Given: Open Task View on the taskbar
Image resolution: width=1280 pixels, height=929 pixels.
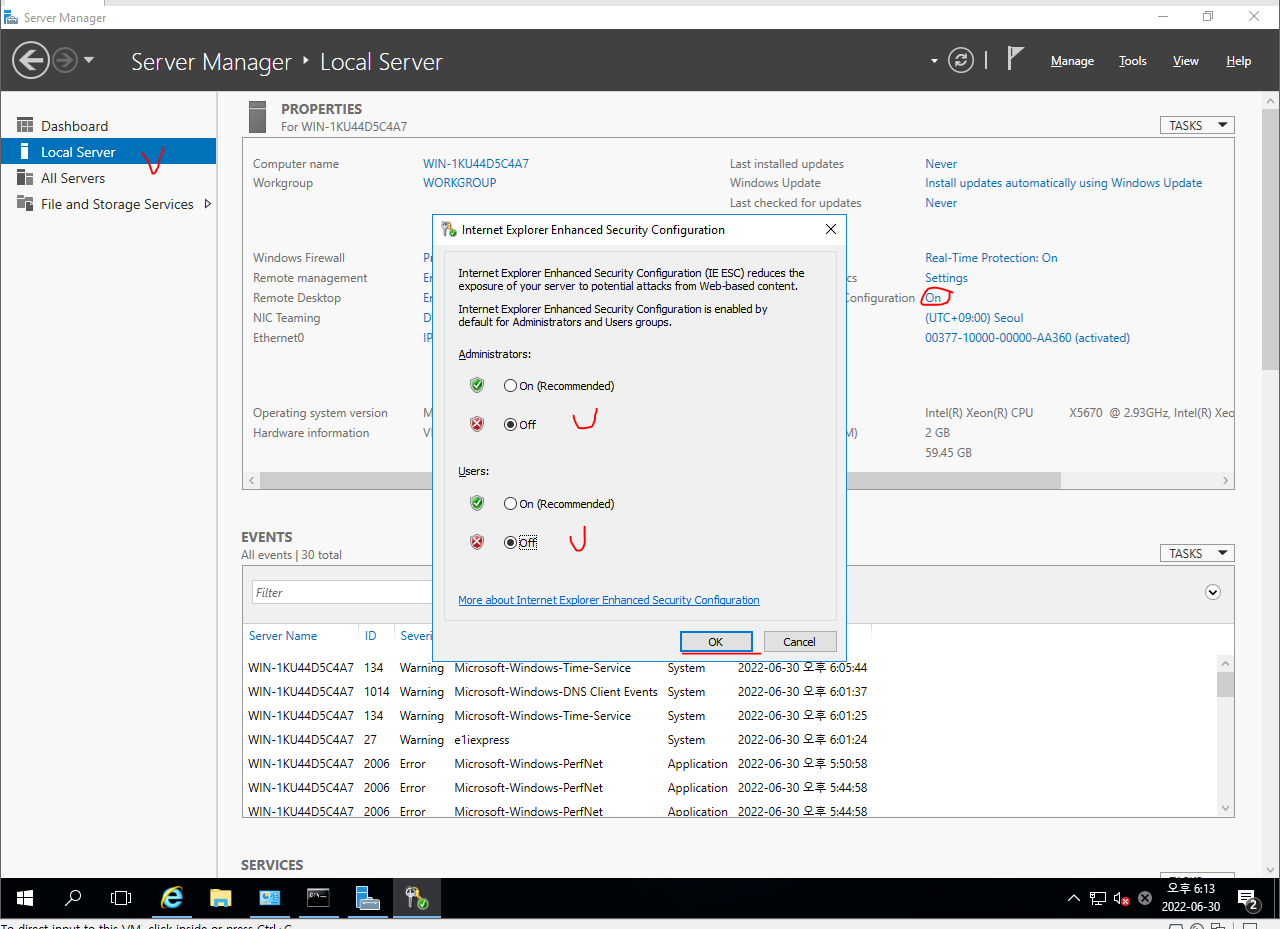Looking at the screenshot, I should (121, 898).
